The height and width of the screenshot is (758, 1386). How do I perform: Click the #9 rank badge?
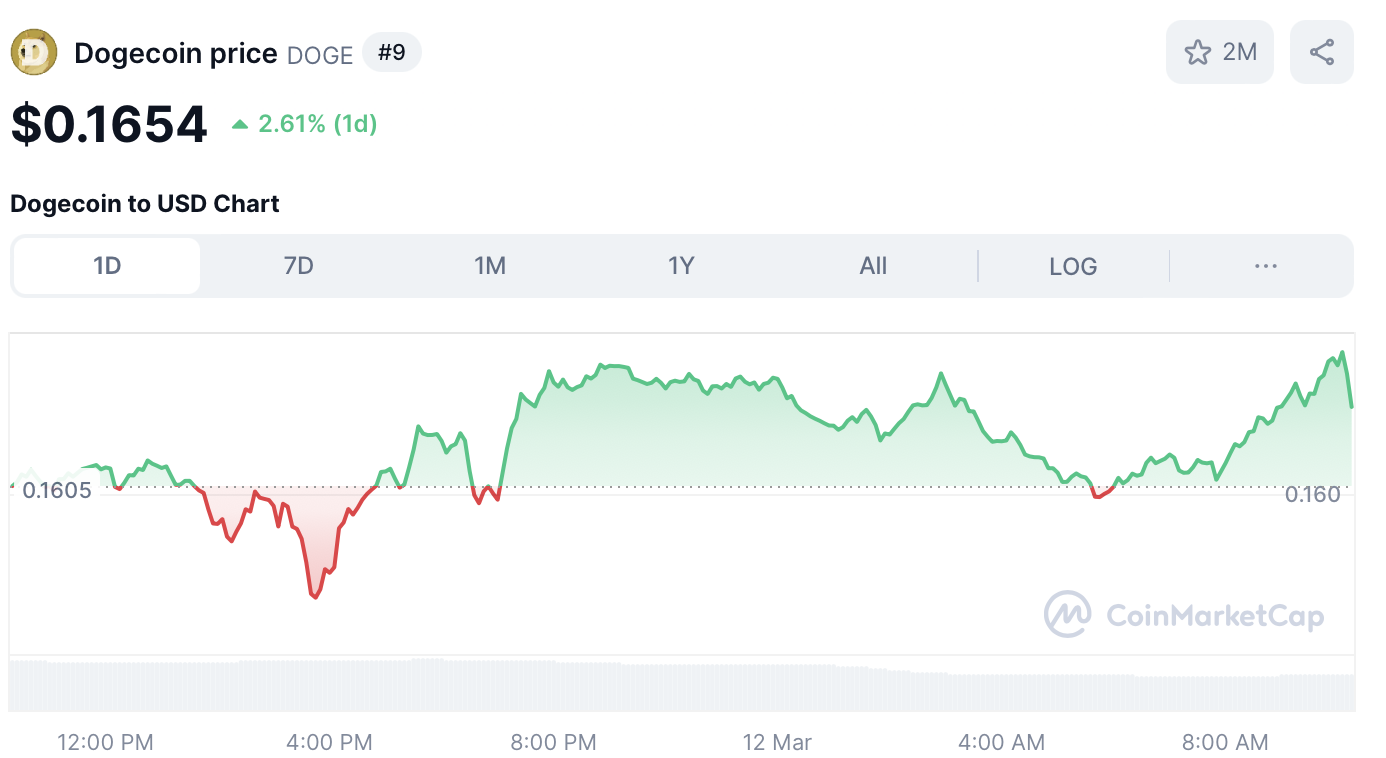[x=392, y=52]
